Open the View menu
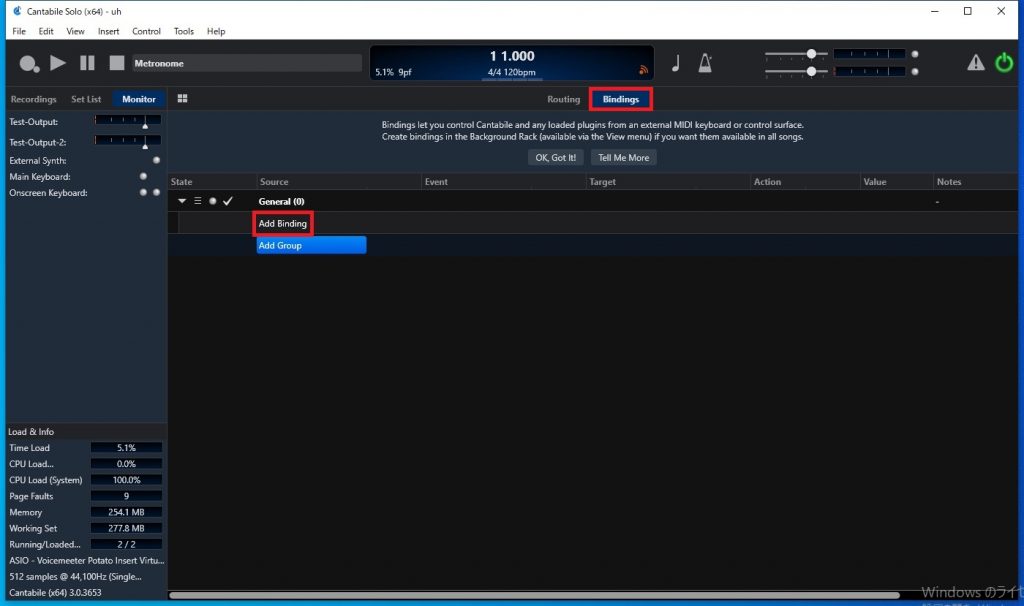1024x606 pixels. click(75, 31)
